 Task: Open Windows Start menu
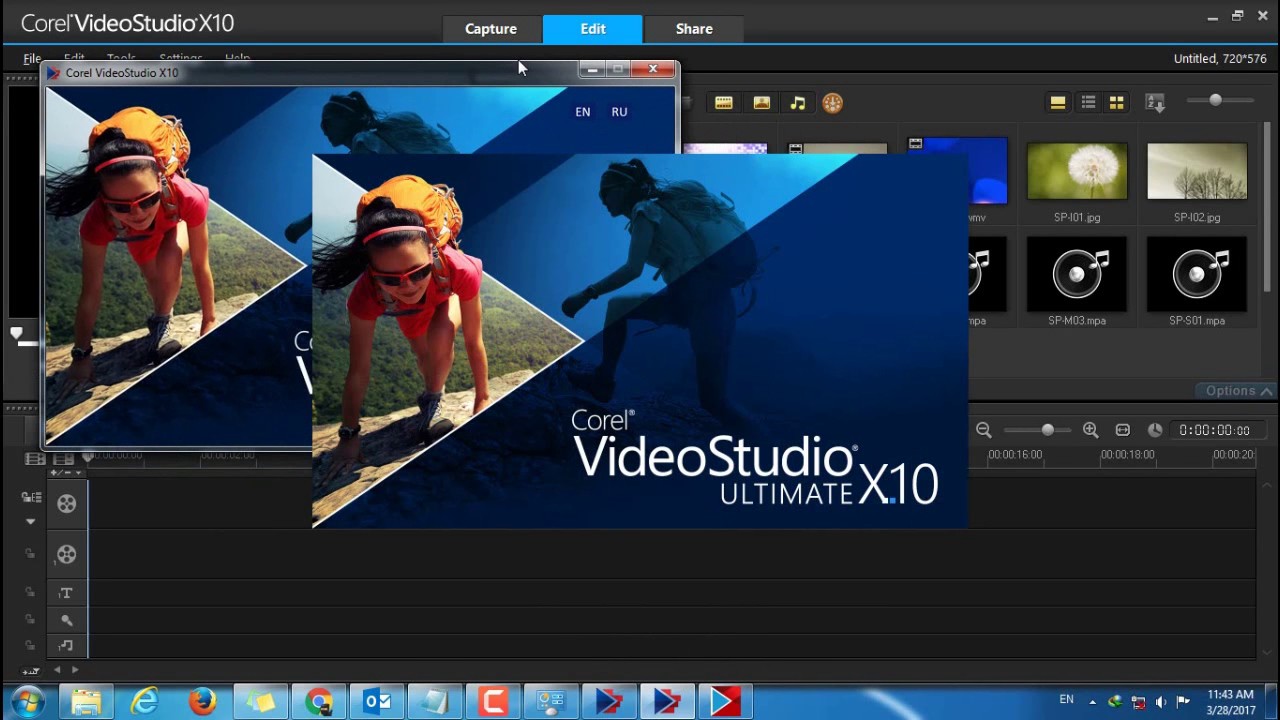[28, 701]
